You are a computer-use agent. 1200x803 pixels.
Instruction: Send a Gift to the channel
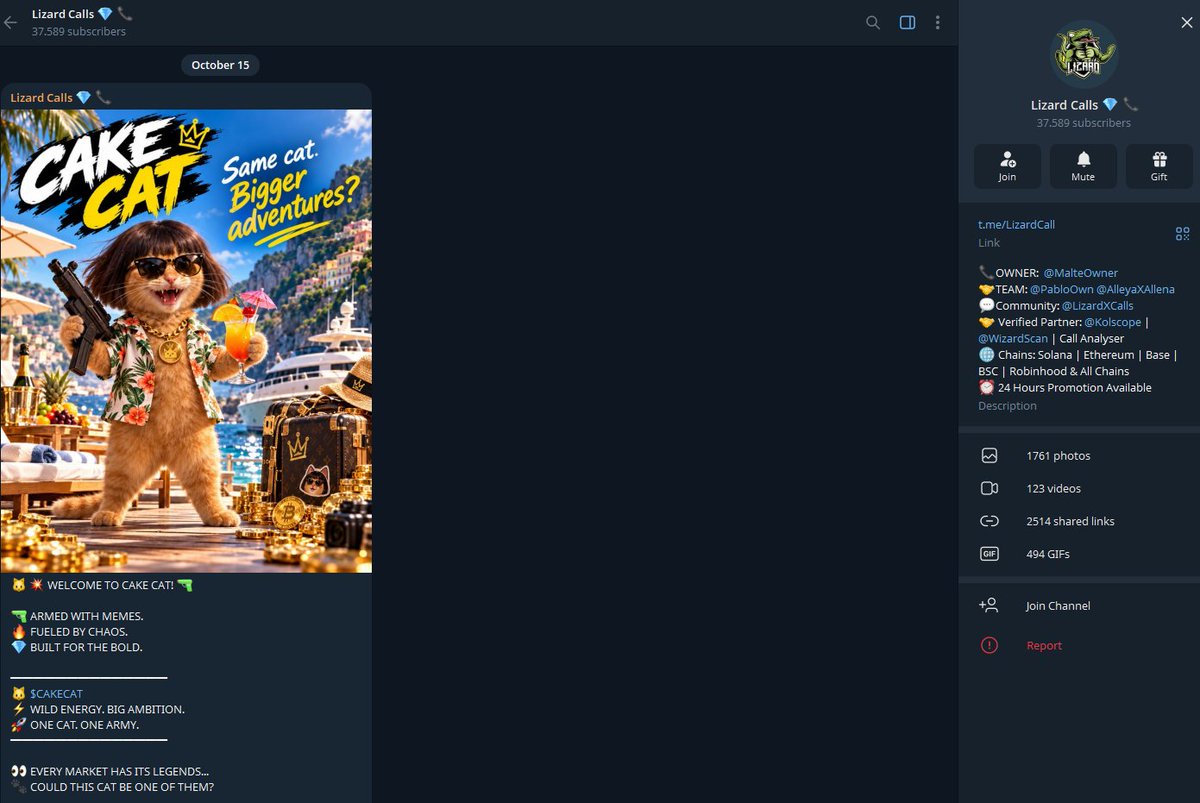click(1159, 166)
